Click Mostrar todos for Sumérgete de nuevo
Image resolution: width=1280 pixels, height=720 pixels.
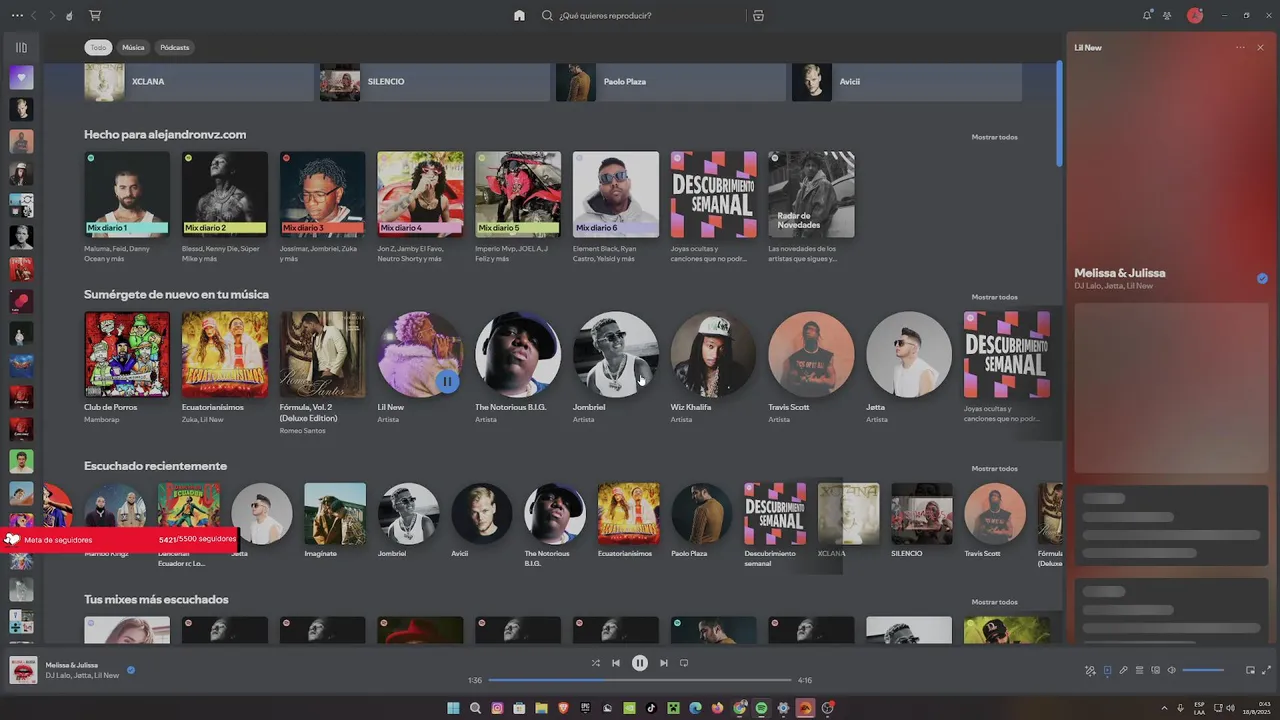pos(994,297)
